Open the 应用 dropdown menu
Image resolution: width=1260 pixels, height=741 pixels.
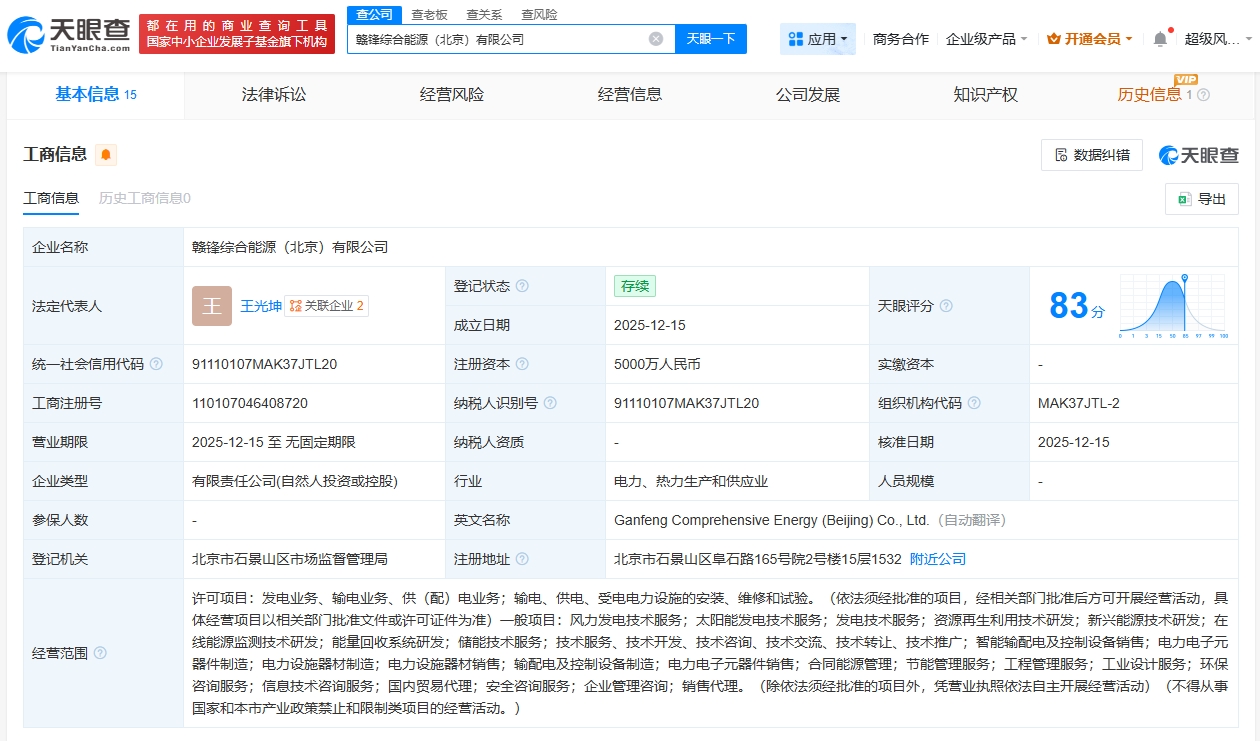(x=818, y=39)
